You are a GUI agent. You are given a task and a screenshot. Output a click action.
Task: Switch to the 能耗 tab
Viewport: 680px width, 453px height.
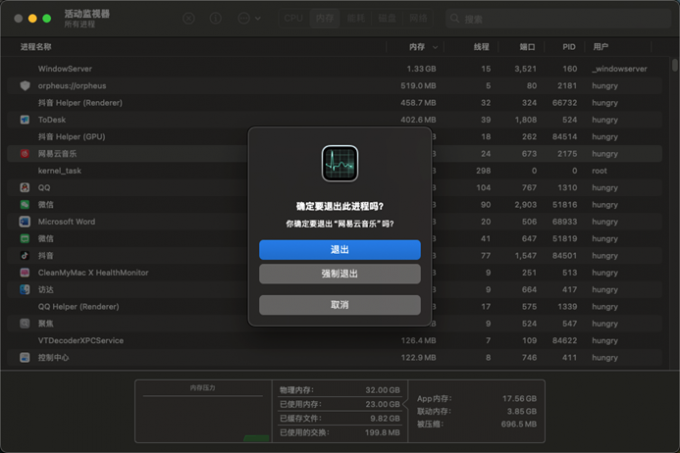click(356, 19)
